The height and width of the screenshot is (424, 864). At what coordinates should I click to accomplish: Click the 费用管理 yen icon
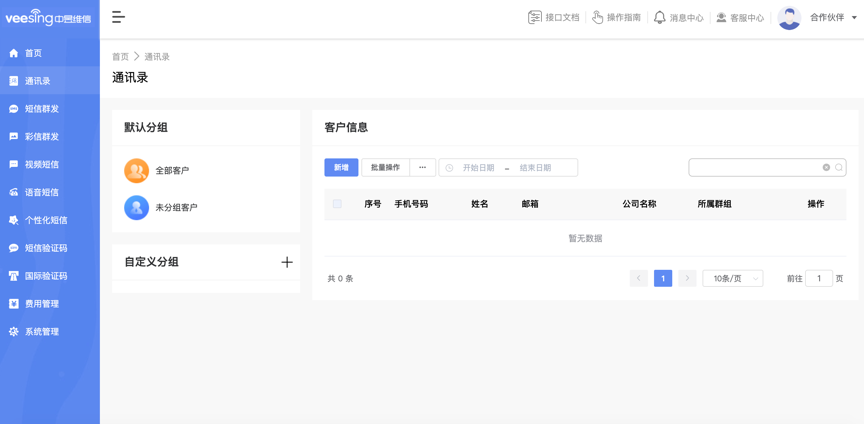coord(14,304)
